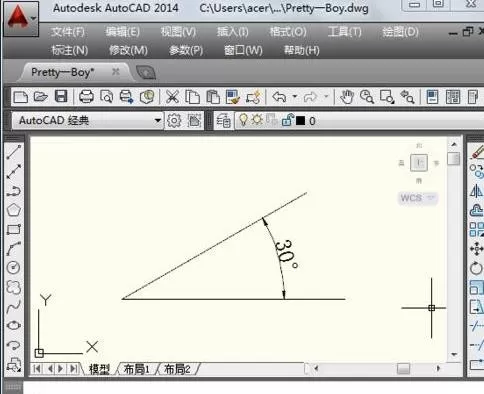The width and height of the screenshot is (484, 394).
Task: Activate the Pan hand tool
Action: (347, 97)
